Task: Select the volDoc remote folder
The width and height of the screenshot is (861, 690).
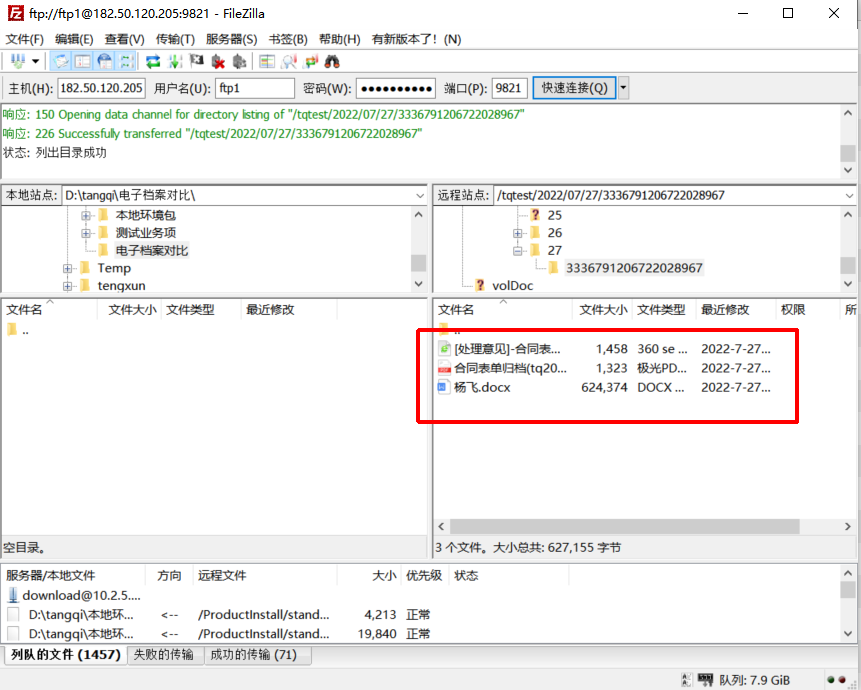Action: click(512, 285)
